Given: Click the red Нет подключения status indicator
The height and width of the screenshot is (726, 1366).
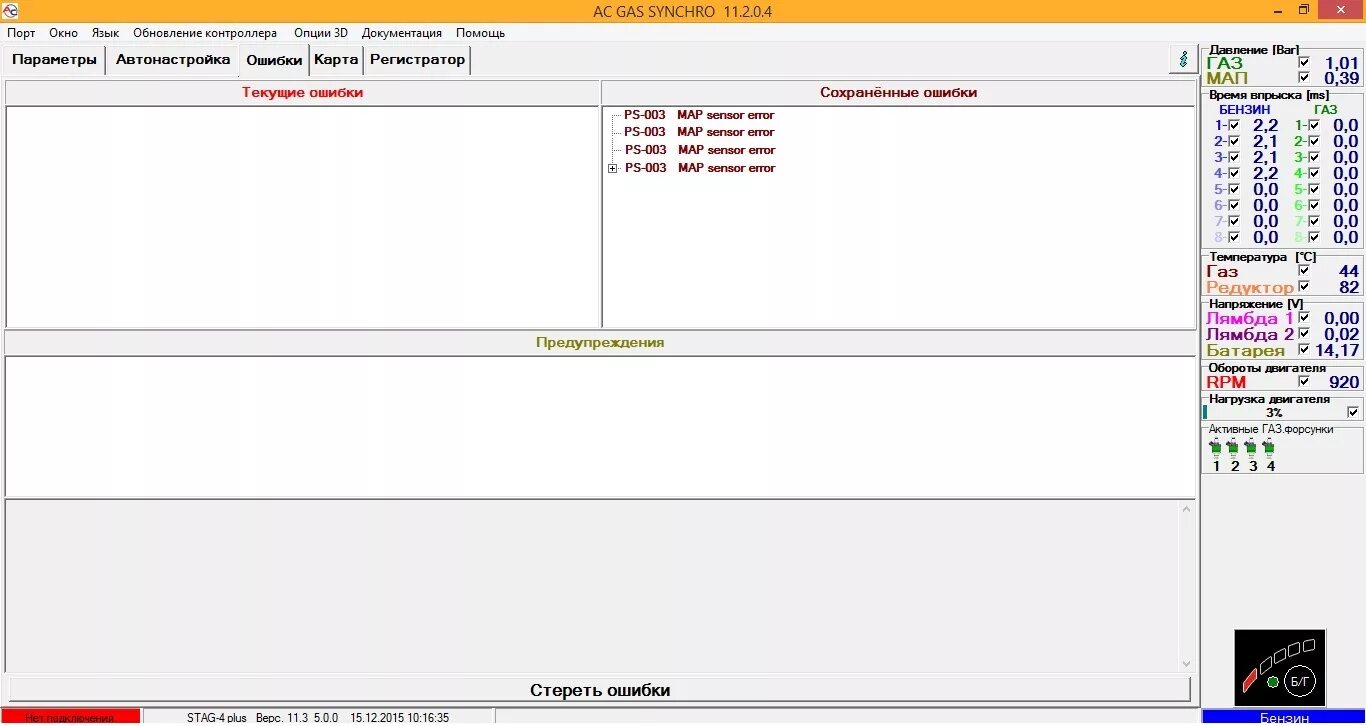Looking at the screenshot, I should click(70, 717).
